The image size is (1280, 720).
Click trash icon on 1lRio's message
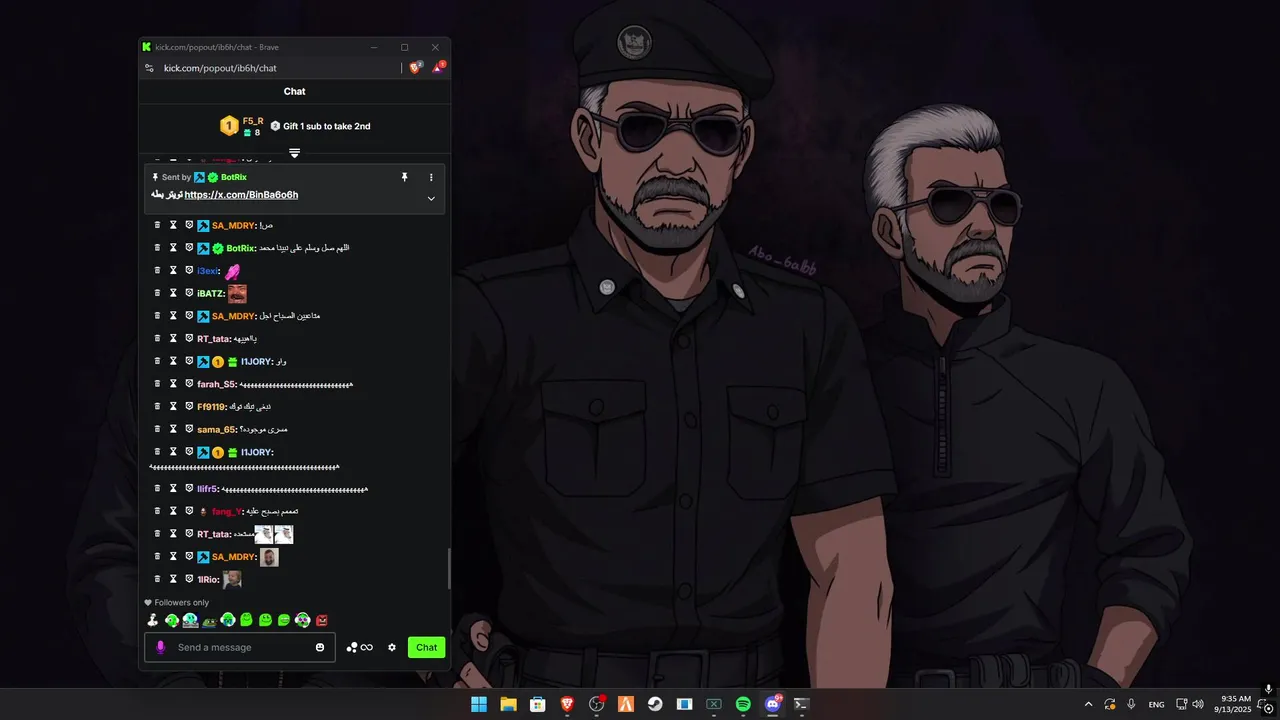tap(157, 579)
